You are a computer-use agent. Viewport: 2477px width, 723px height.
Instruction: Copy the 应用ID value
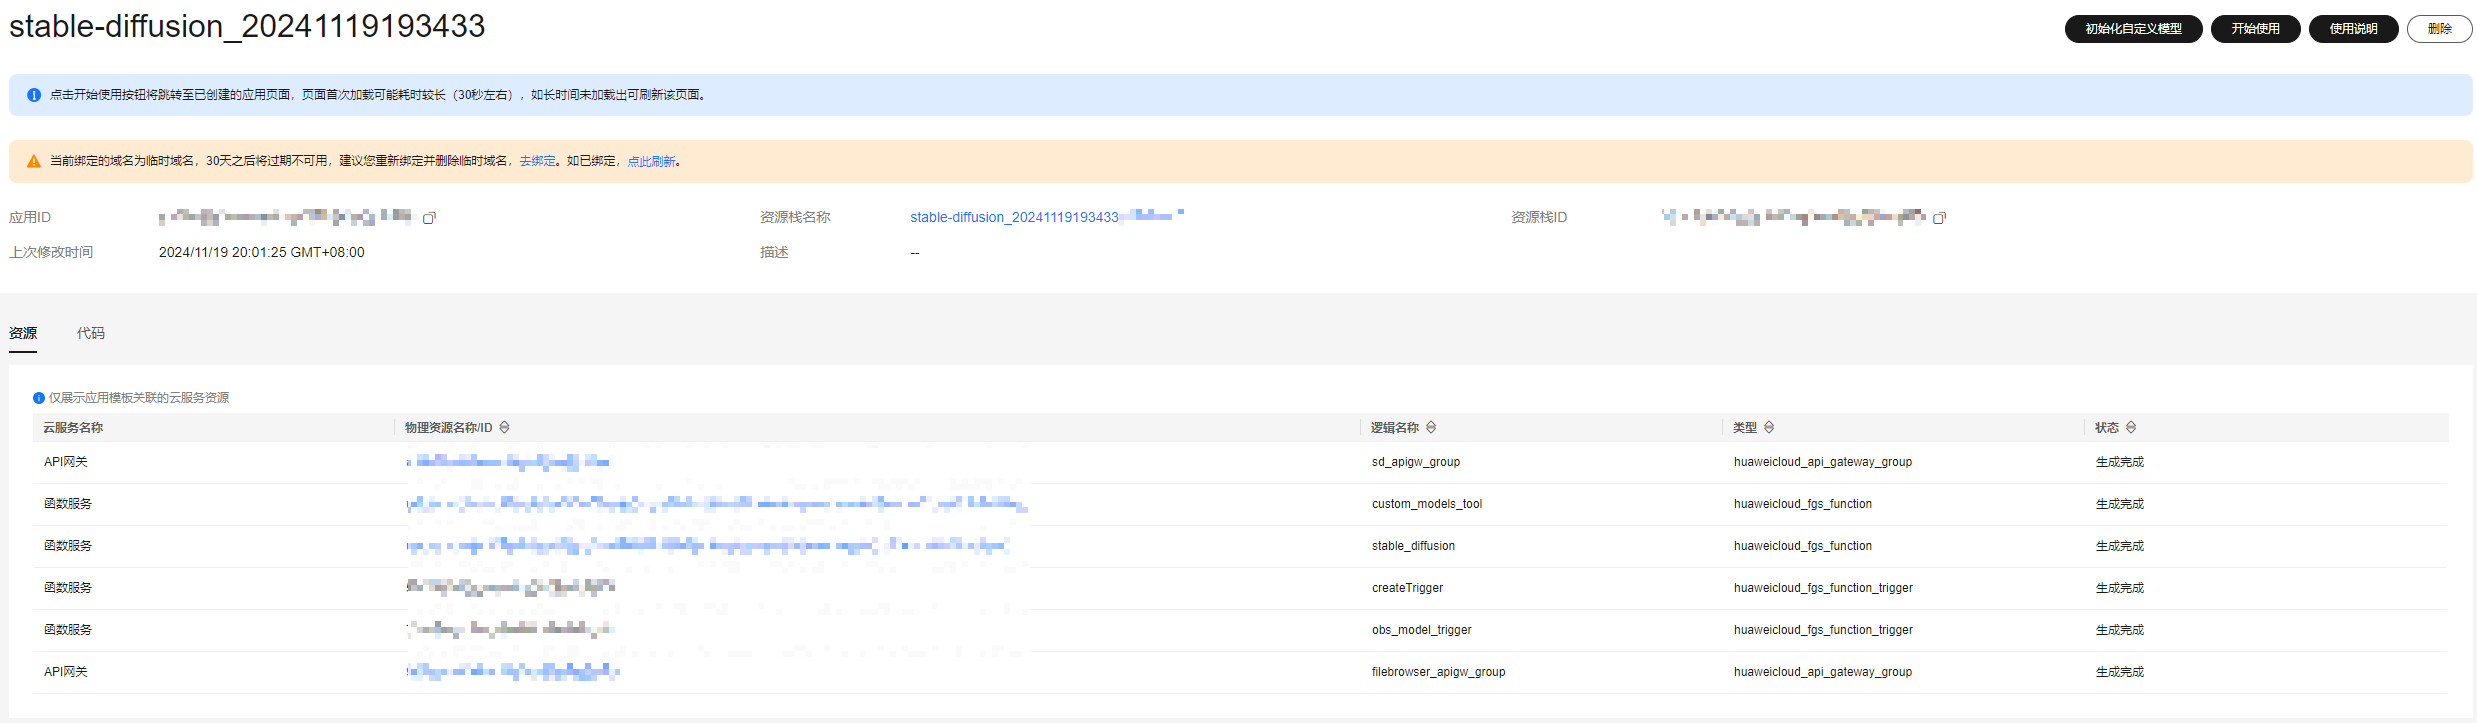[429, 218]
